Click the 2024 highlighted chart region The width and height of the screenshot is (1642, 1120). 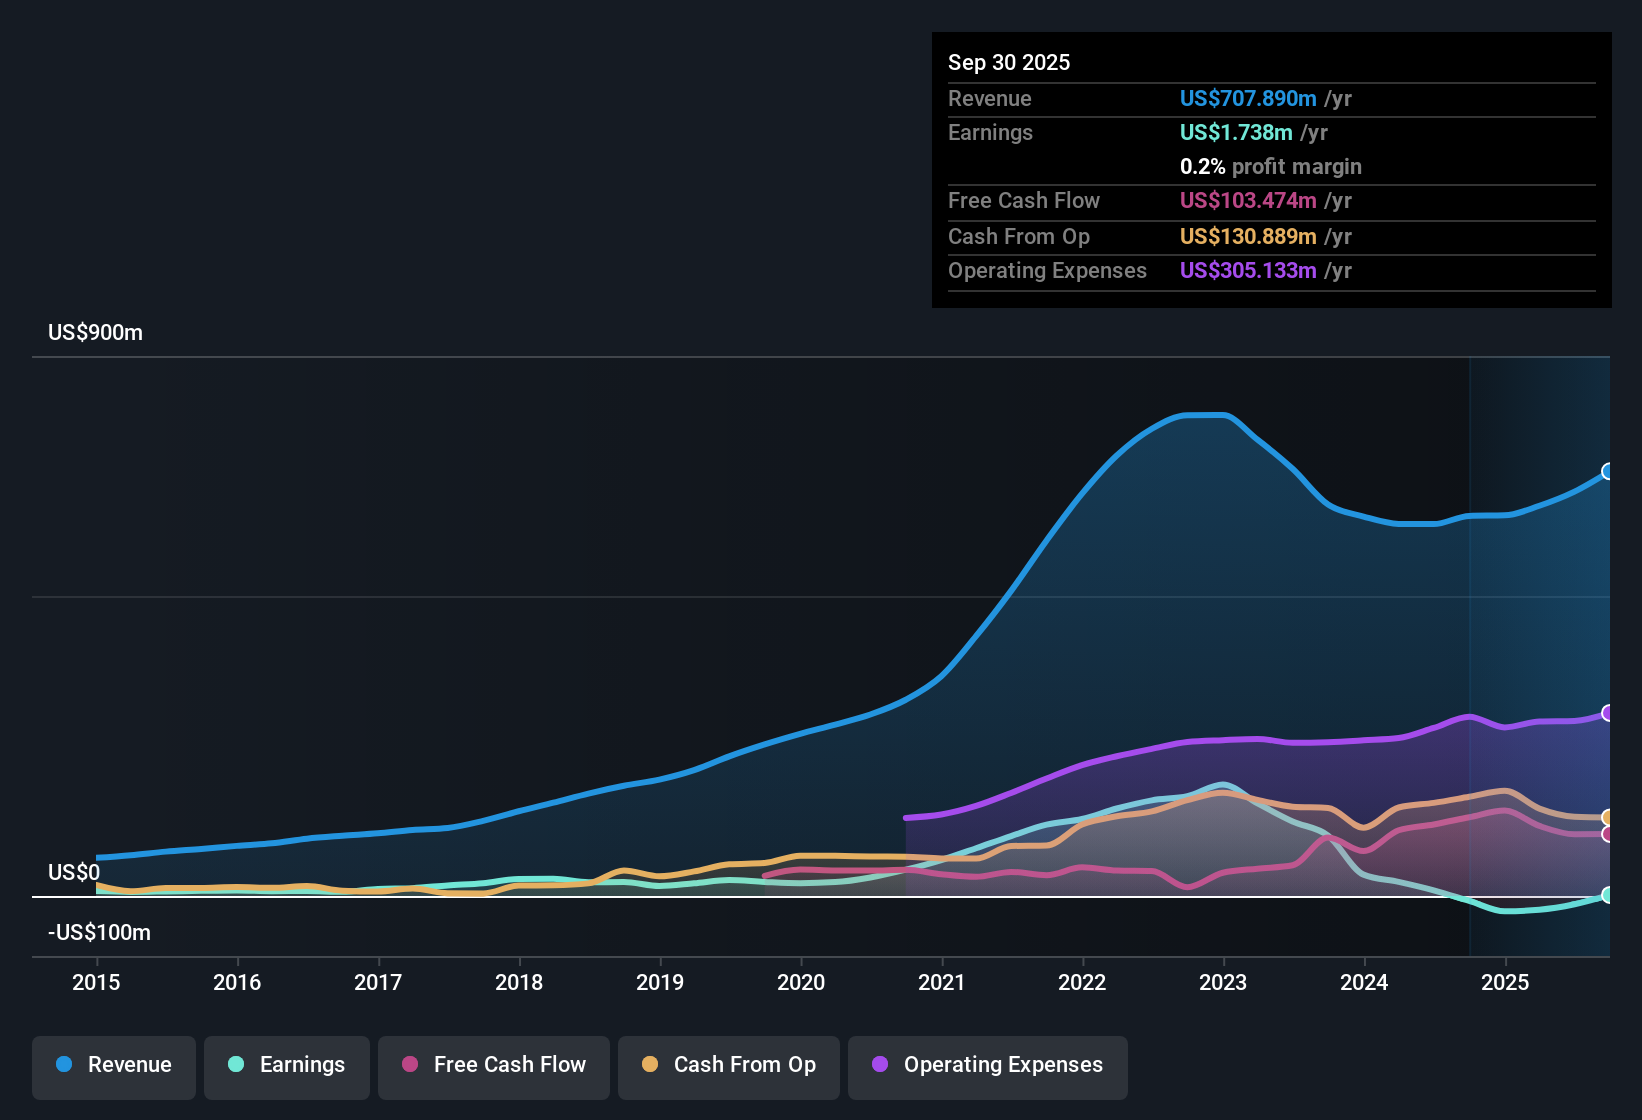coord(1364,650)
